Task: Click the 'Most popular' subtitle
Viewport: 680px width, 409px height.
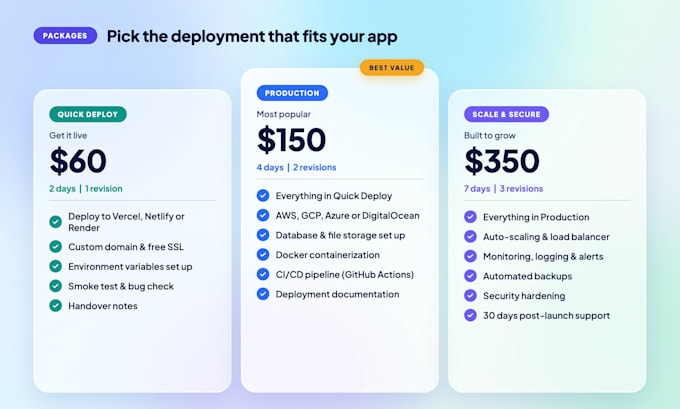Action: (x=284, y=114)
